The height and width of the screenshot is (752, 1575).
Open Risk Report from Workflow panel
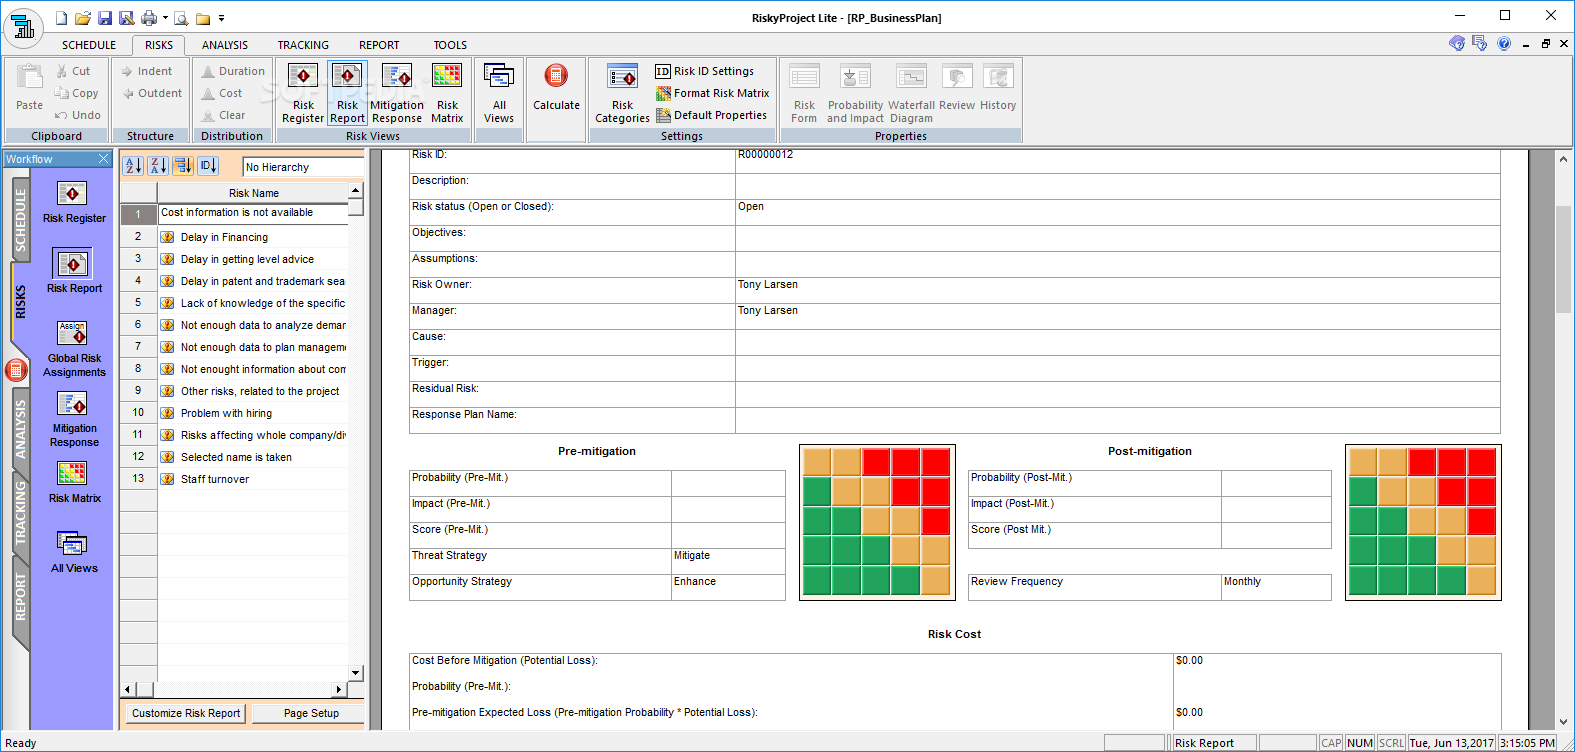(74, 271)
